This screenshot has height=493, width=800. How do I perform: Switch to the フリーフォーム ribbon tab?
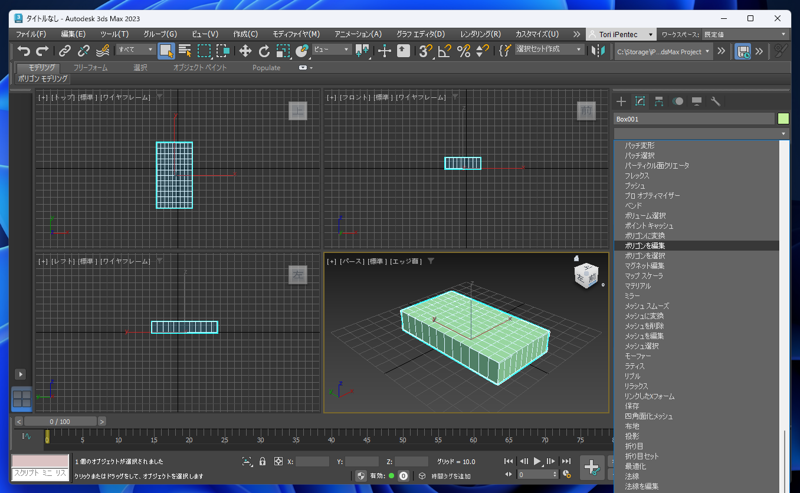(90, 67)
